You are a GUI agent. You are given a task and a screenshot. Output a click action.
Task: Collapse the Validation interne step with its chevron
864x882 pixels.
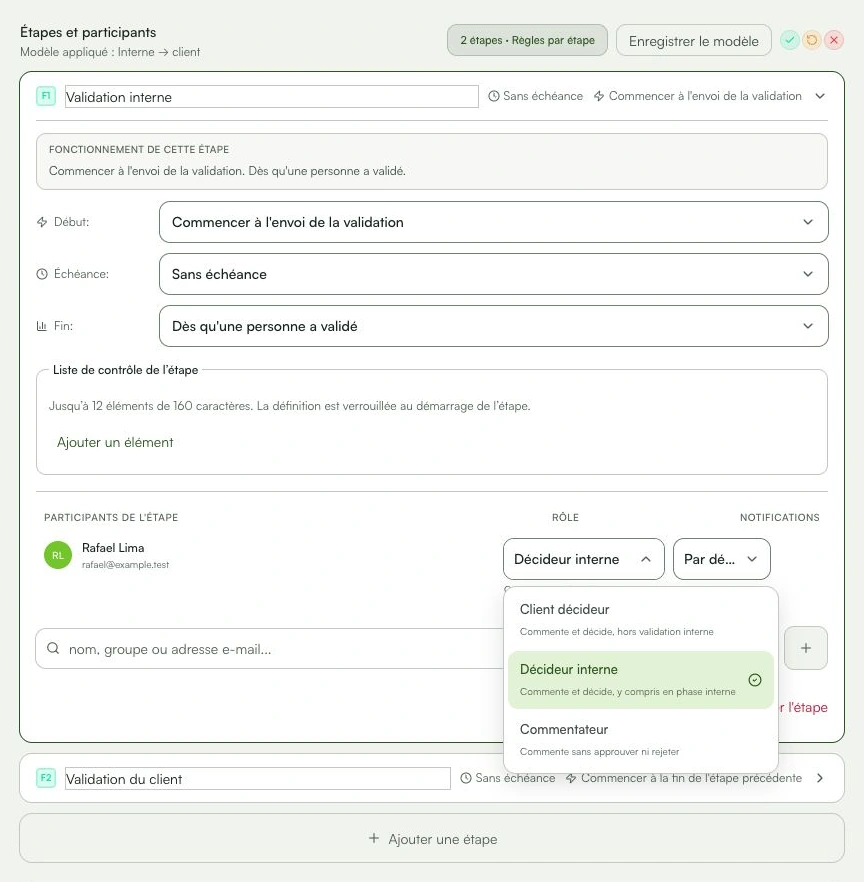click(x=820, y=96)
